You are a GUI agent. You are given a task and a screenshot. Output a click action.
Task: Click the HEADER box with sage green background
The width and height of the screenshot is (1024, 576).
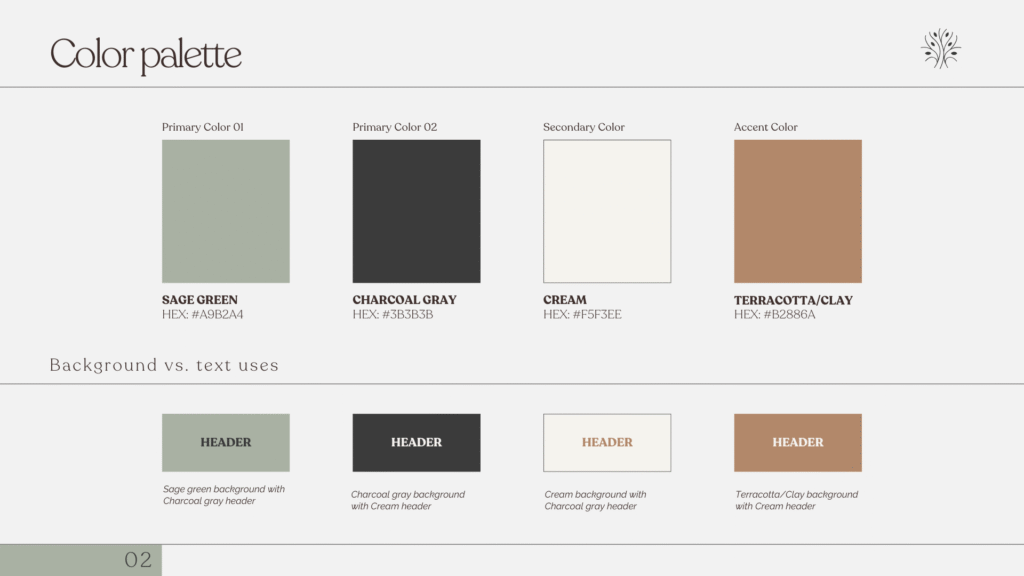click(226, 443)
